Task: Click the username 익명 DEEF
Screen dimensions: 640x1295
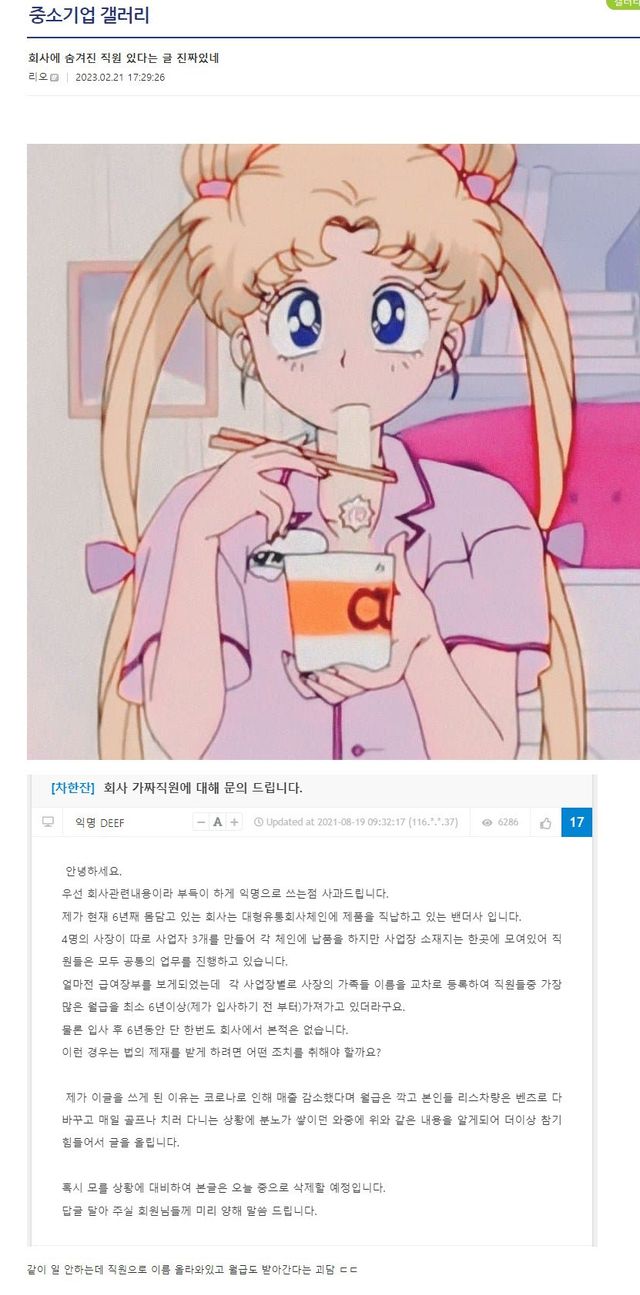Action: tap(100, 822)
